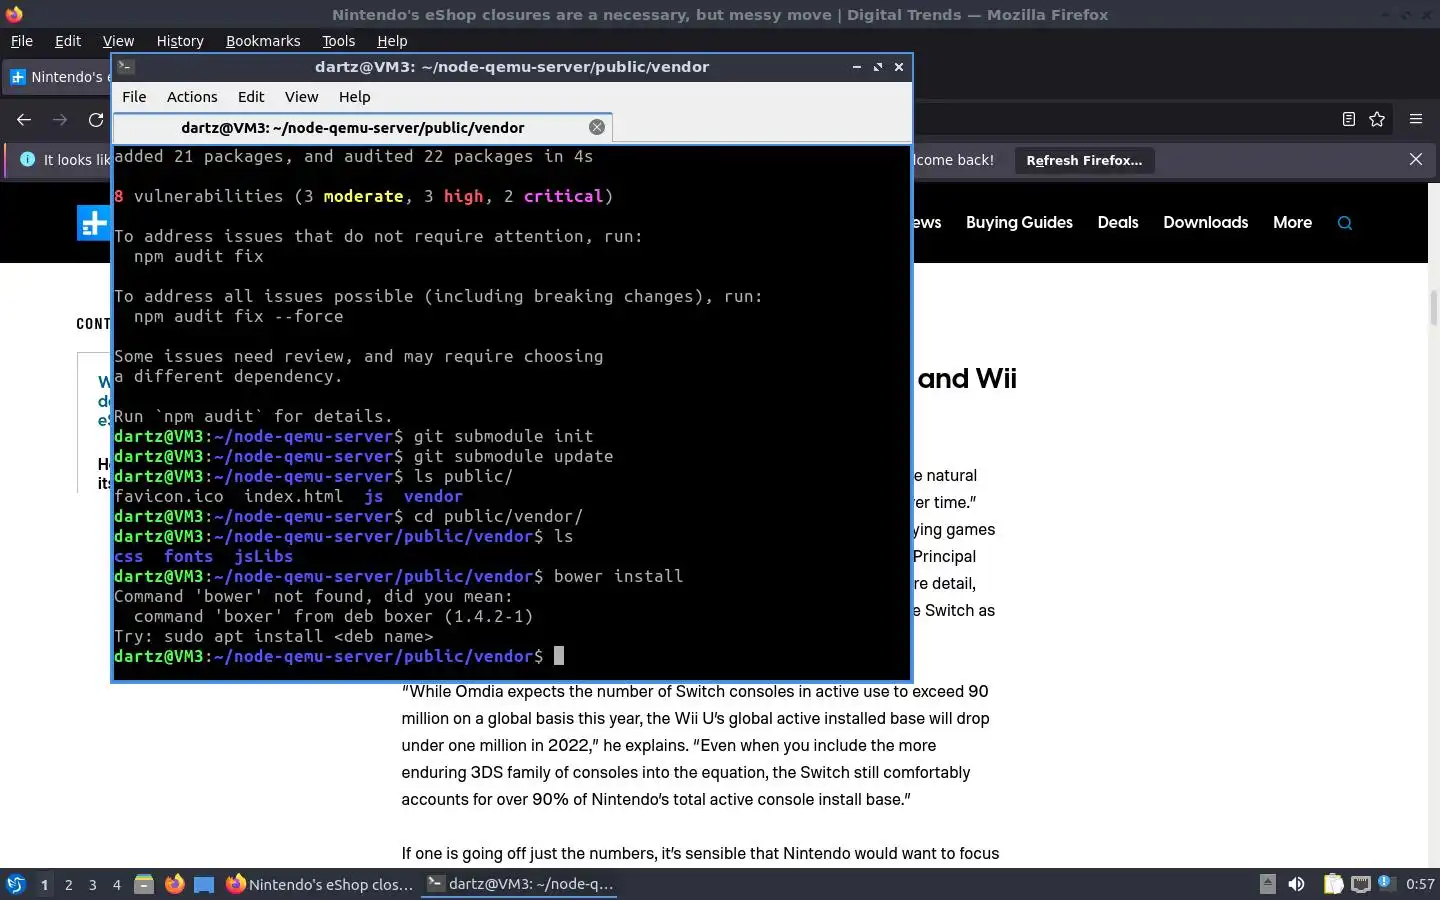Open the network status tray icon
The width and height of the screenshot is (1440, 900).
click(x=1360, y=884)
